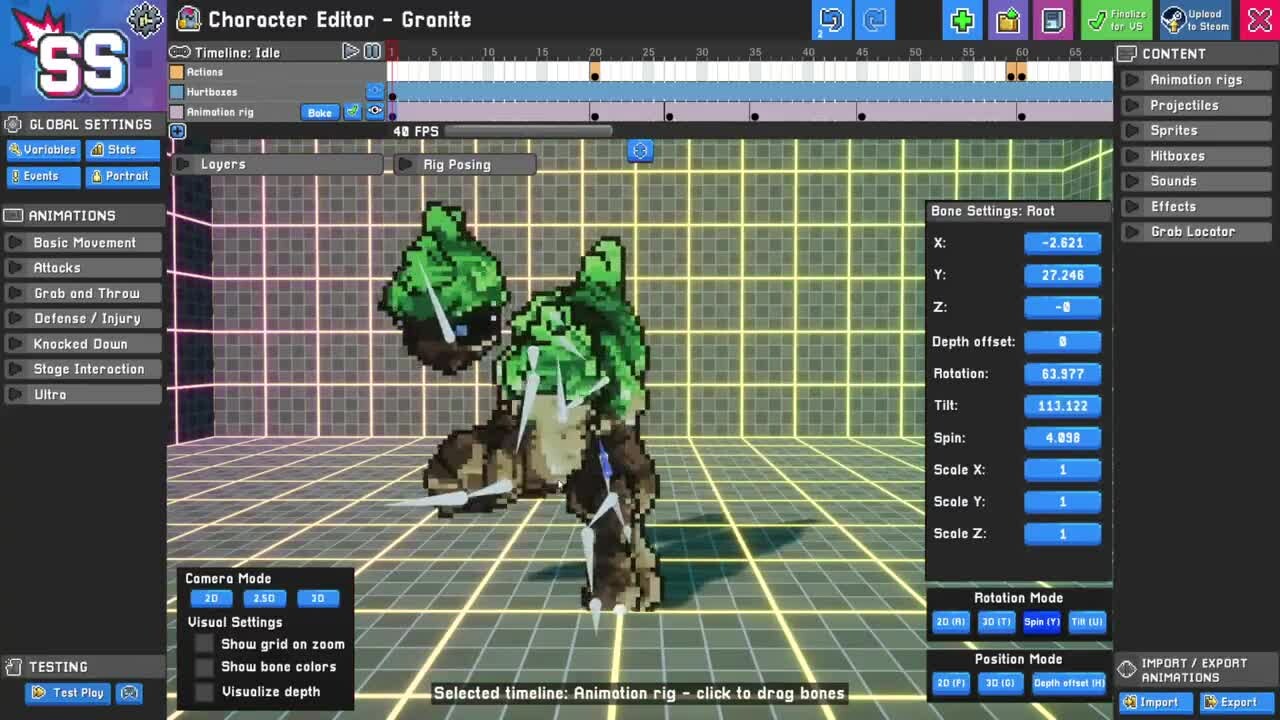This screenshot has width=1280, height=720.
Task: Click the Finalize for VS button
Action: tap(1118, 20)
